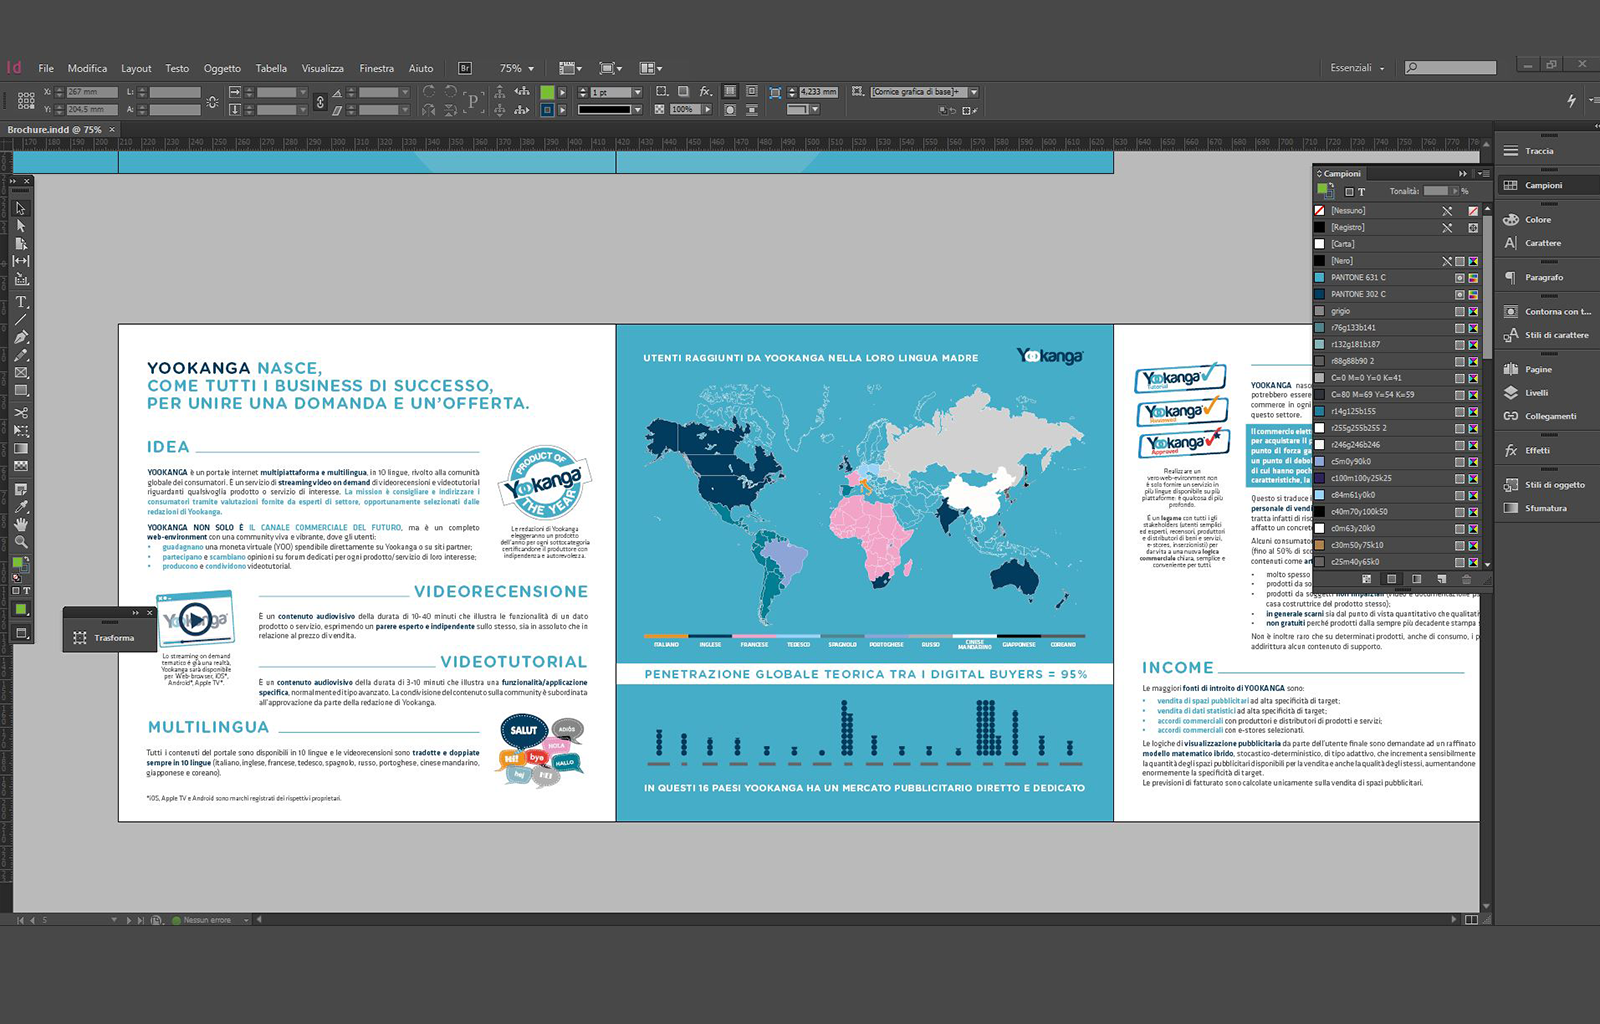The image size is (1600, 1024).
Task: Select the Selection tool (black arrow)
Action: [x=21, y=209]
